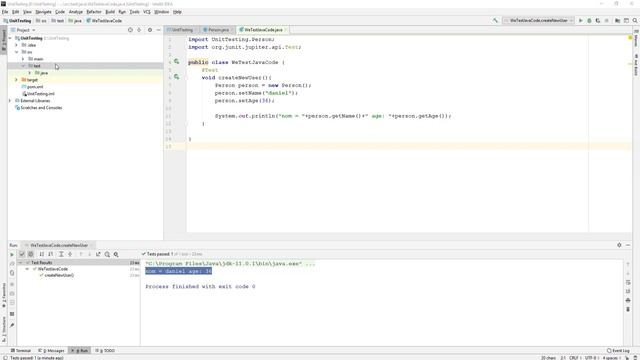
Task: Click Run with Coverage icon
Action: [598, 20]
